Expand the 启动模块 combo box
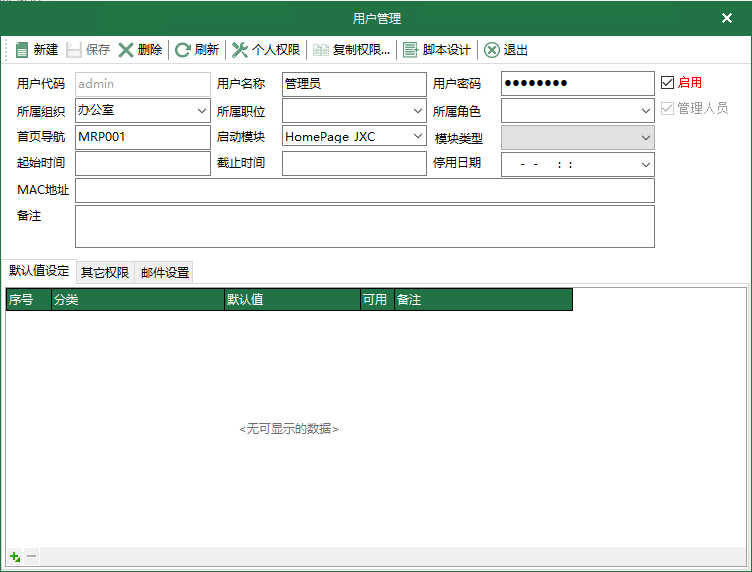752x572 pixels. tap(417, 136)
